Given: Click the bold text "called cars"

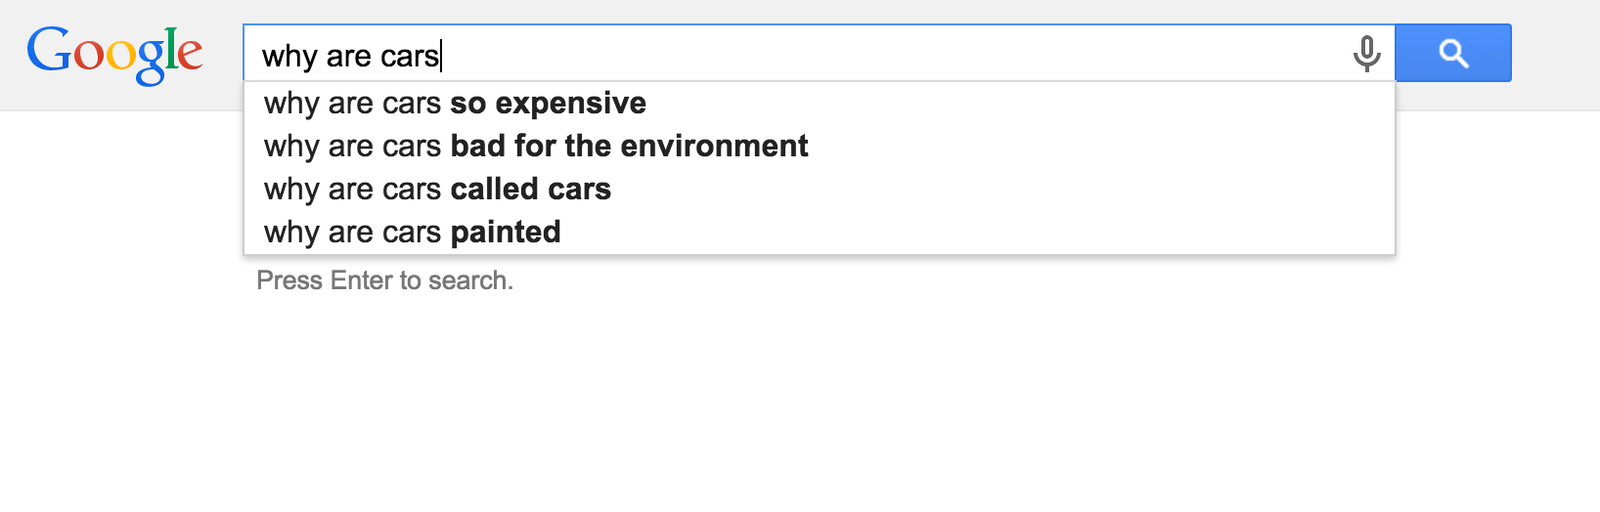Looking at the screenshot, I should click(530, 189).
